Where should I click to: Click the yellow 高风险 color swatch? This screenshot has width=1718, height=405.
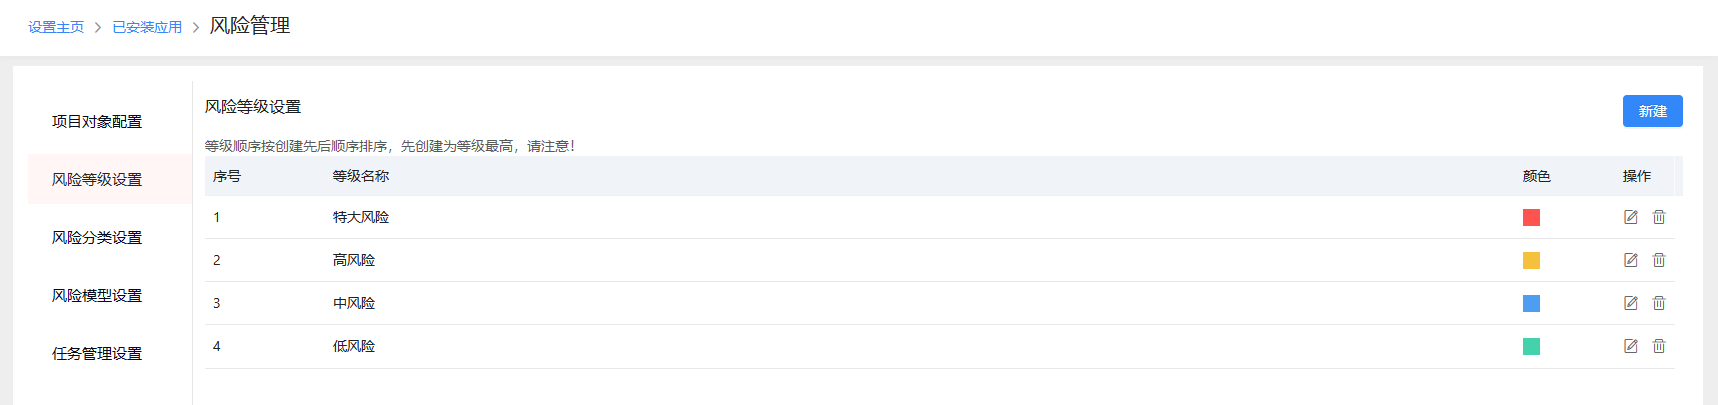tap(1531, 260)
